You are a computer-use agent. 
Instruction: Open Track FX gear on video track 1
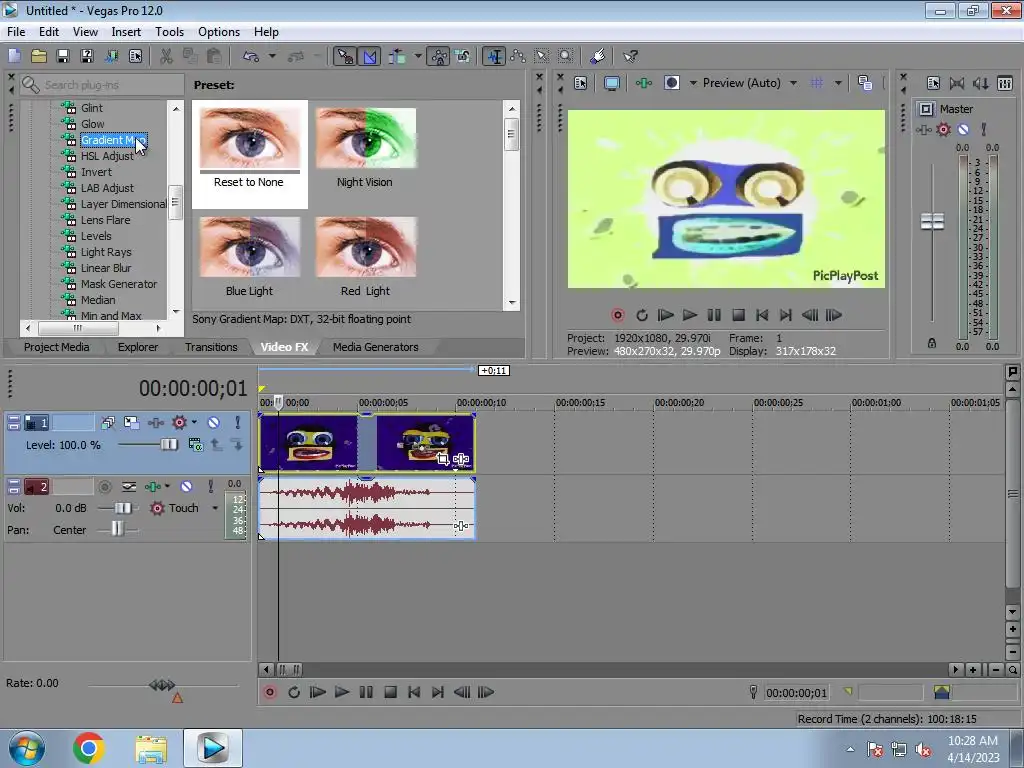click(179, 423)
